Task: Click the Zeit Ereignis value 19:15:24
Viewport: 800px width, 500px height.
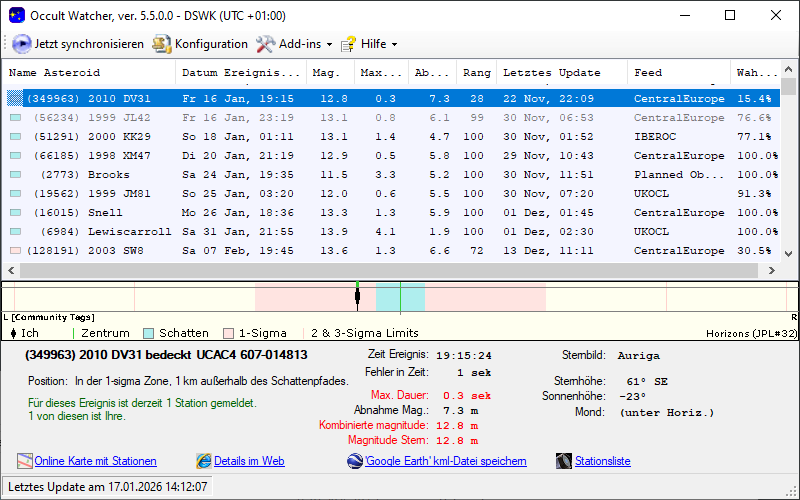Action: pos(464,356)
